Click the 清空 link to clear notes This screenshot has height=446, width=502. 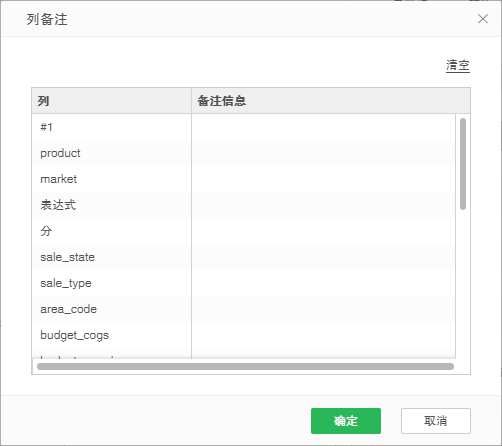coord(458,65)
